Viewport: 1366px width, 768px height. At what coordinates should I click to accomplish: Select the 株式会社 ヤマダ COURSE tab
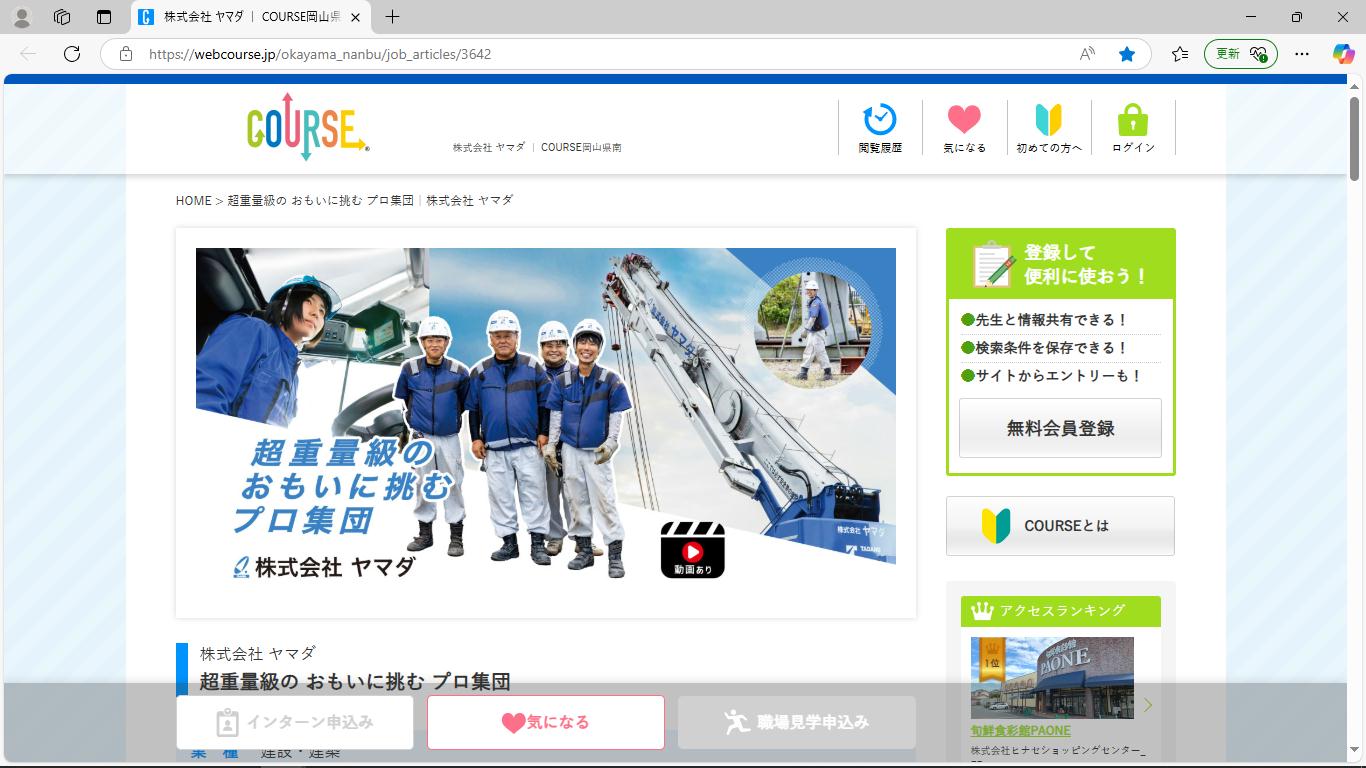pyautogui.click(x=251, y=17)
